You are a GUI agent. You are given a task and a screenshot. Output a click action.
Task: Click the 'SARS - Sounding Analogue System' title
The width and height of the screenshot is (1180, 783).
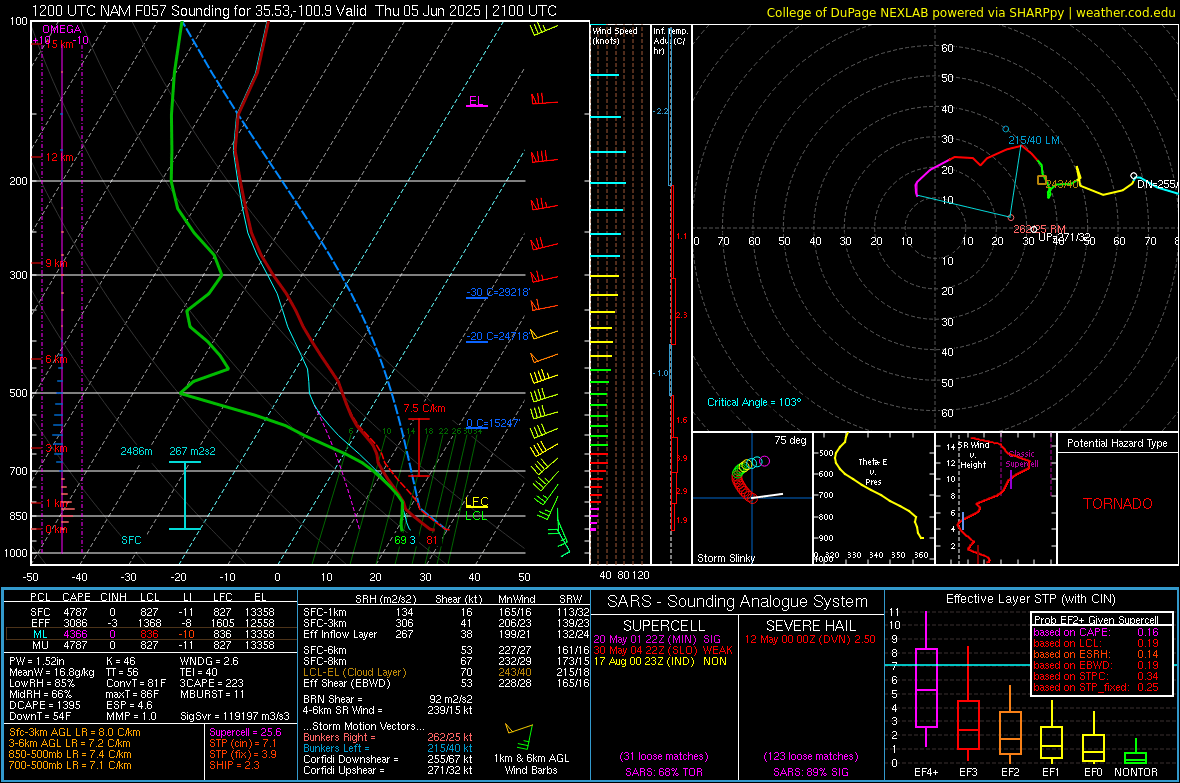pos(737,602)
